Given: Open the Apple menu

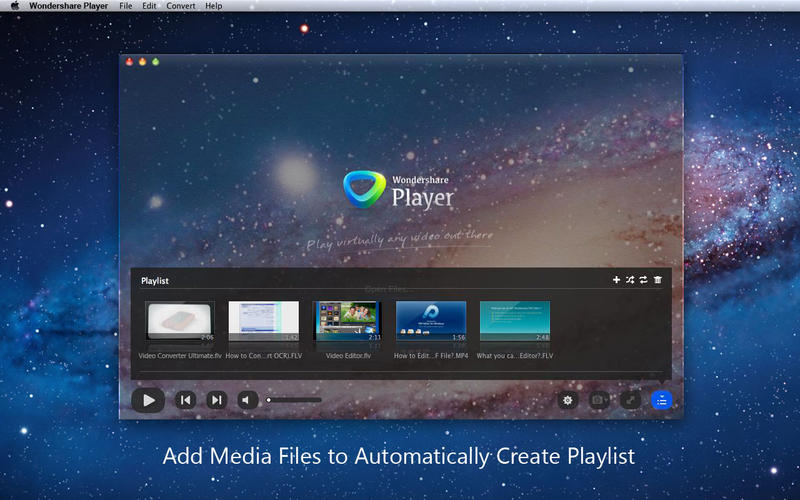Looking at the screenshot, I should [x=14, y=6].
